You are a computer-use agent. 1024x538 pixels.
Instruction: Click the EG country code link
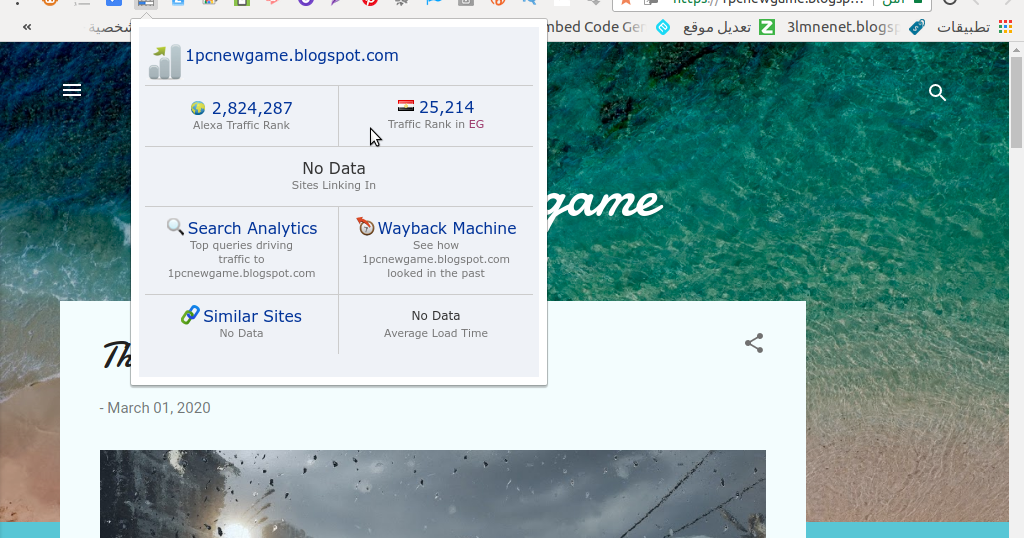pyautogui.click(x=476, y=124)
